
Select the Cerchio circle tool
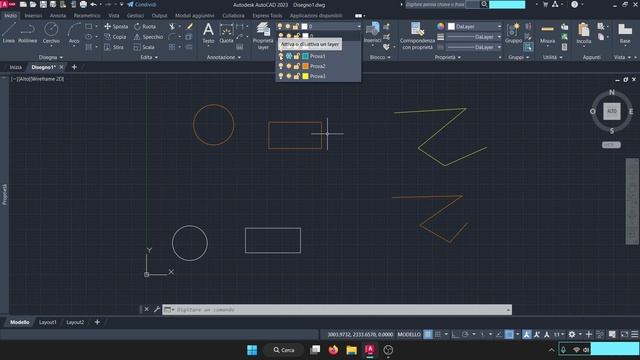coord(51,33)
